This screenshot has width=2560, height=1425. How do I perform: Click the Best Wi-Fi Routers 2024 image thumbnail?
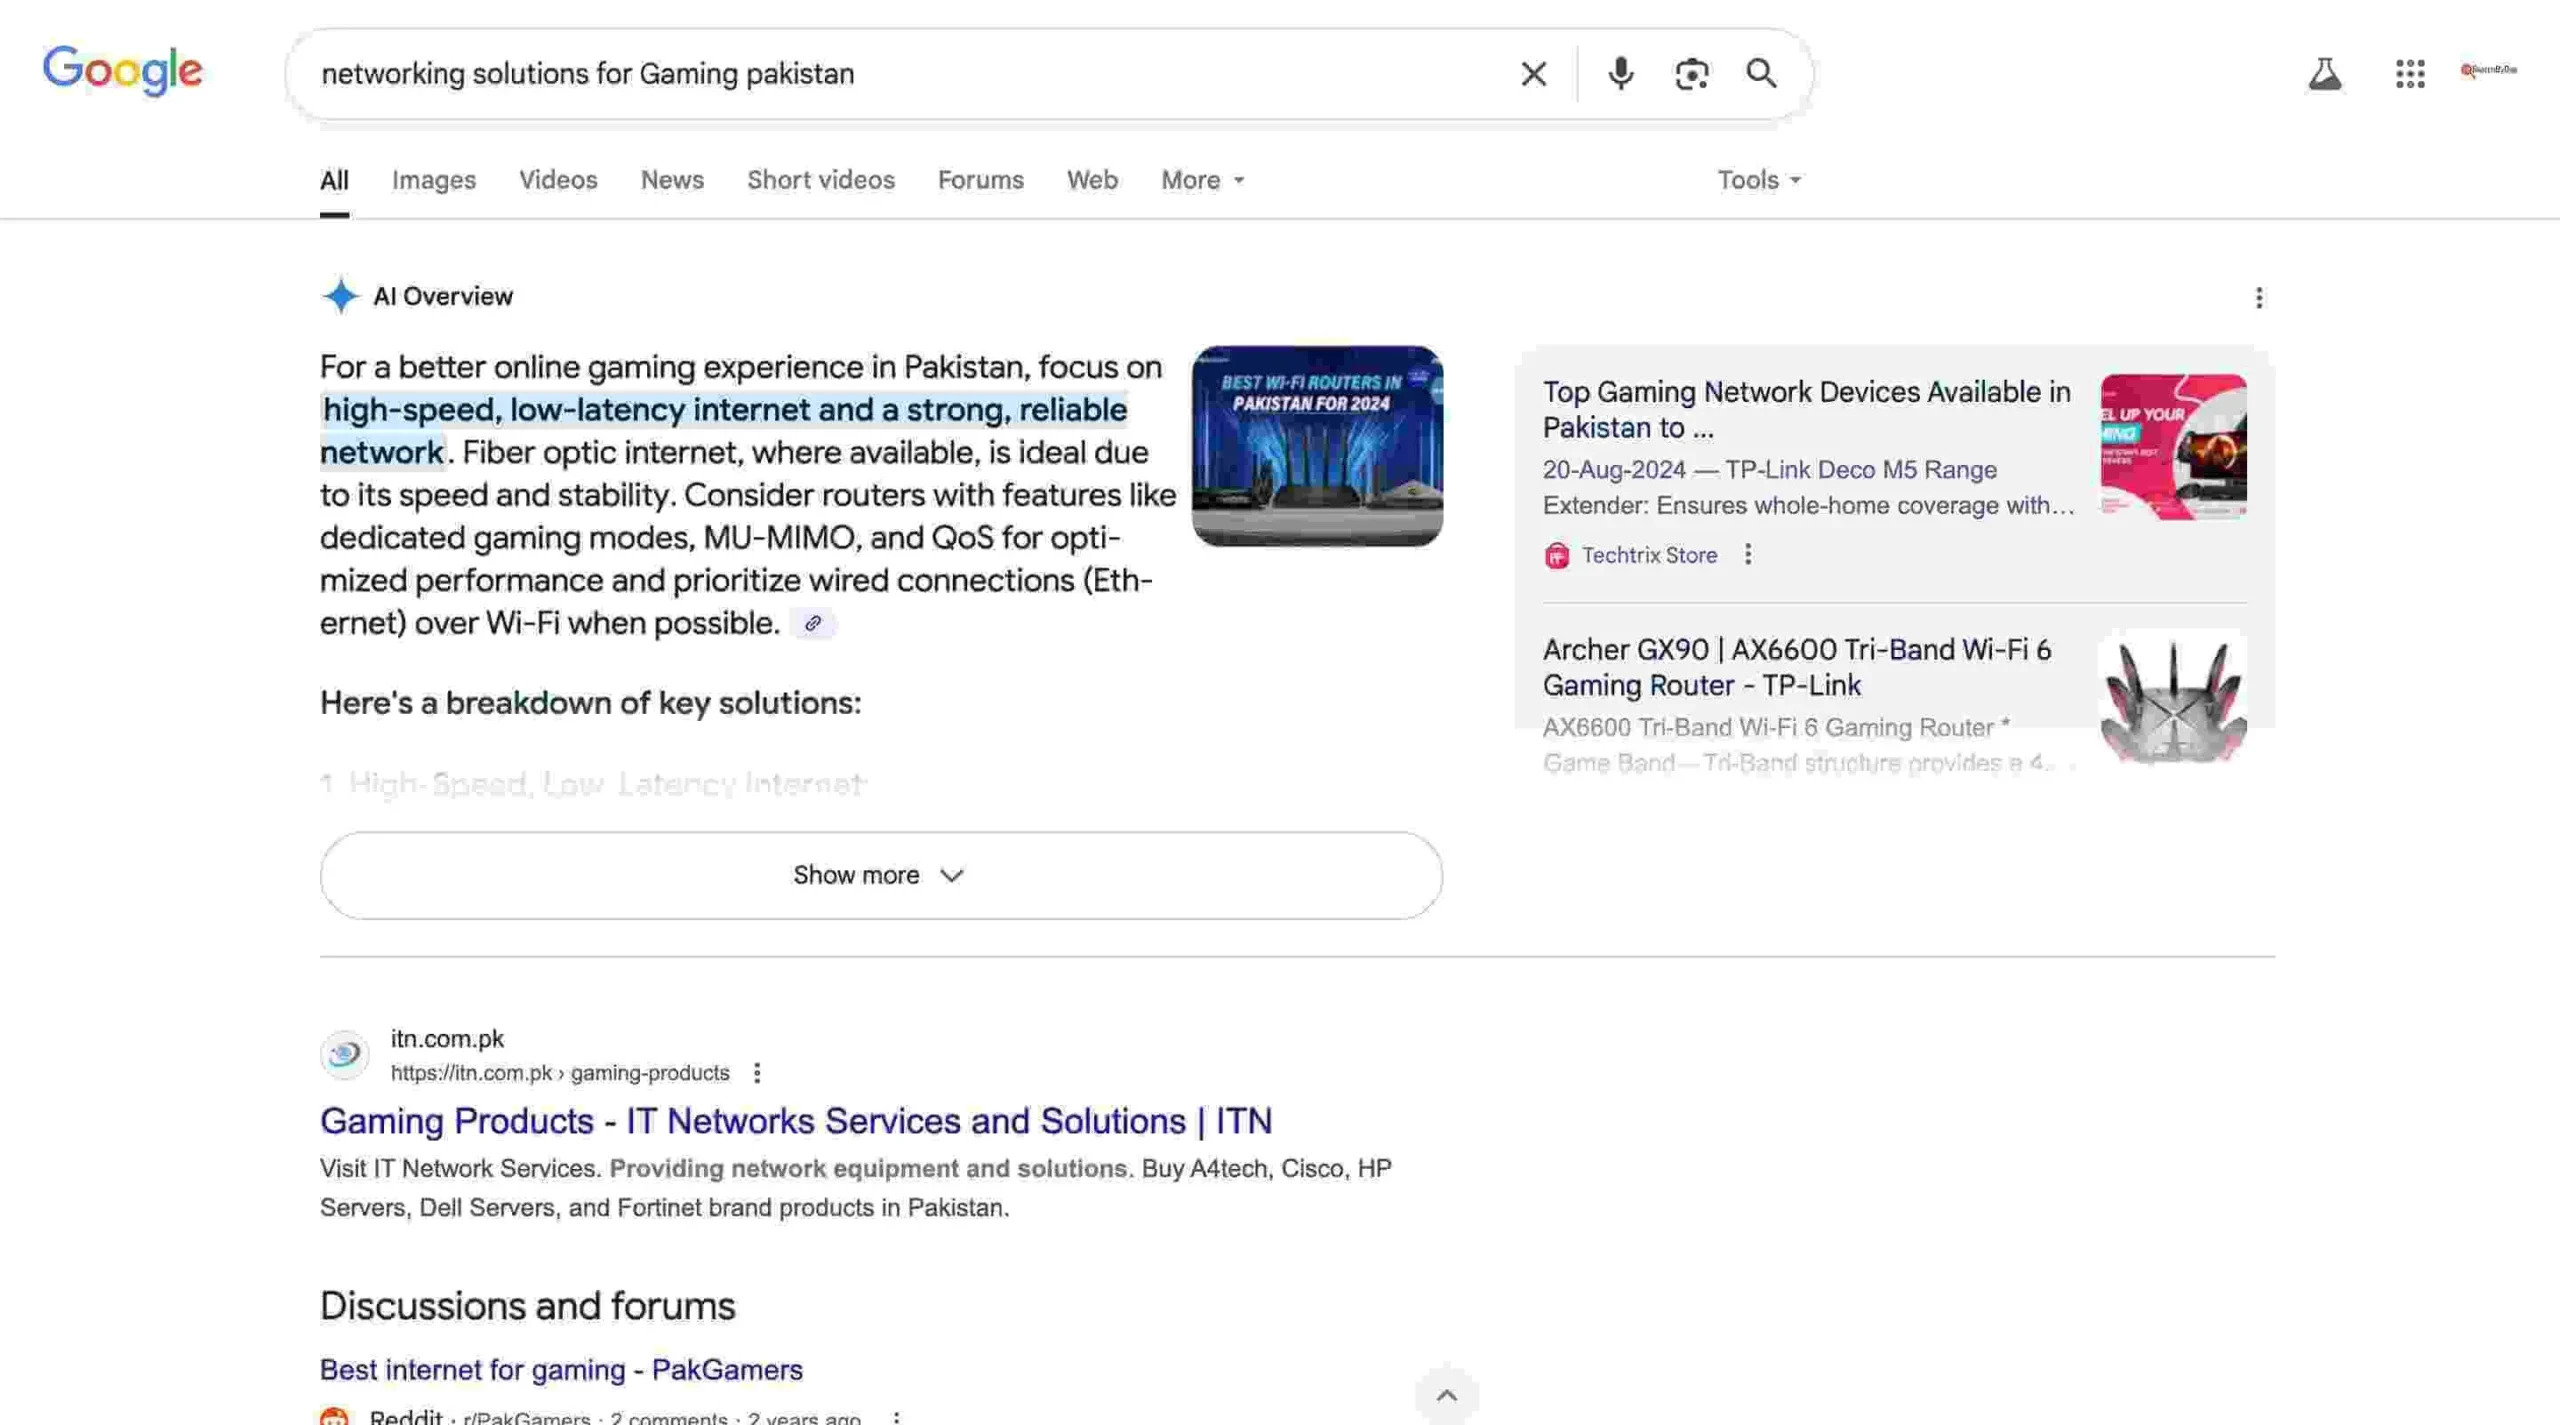(x=1316, y=446)
